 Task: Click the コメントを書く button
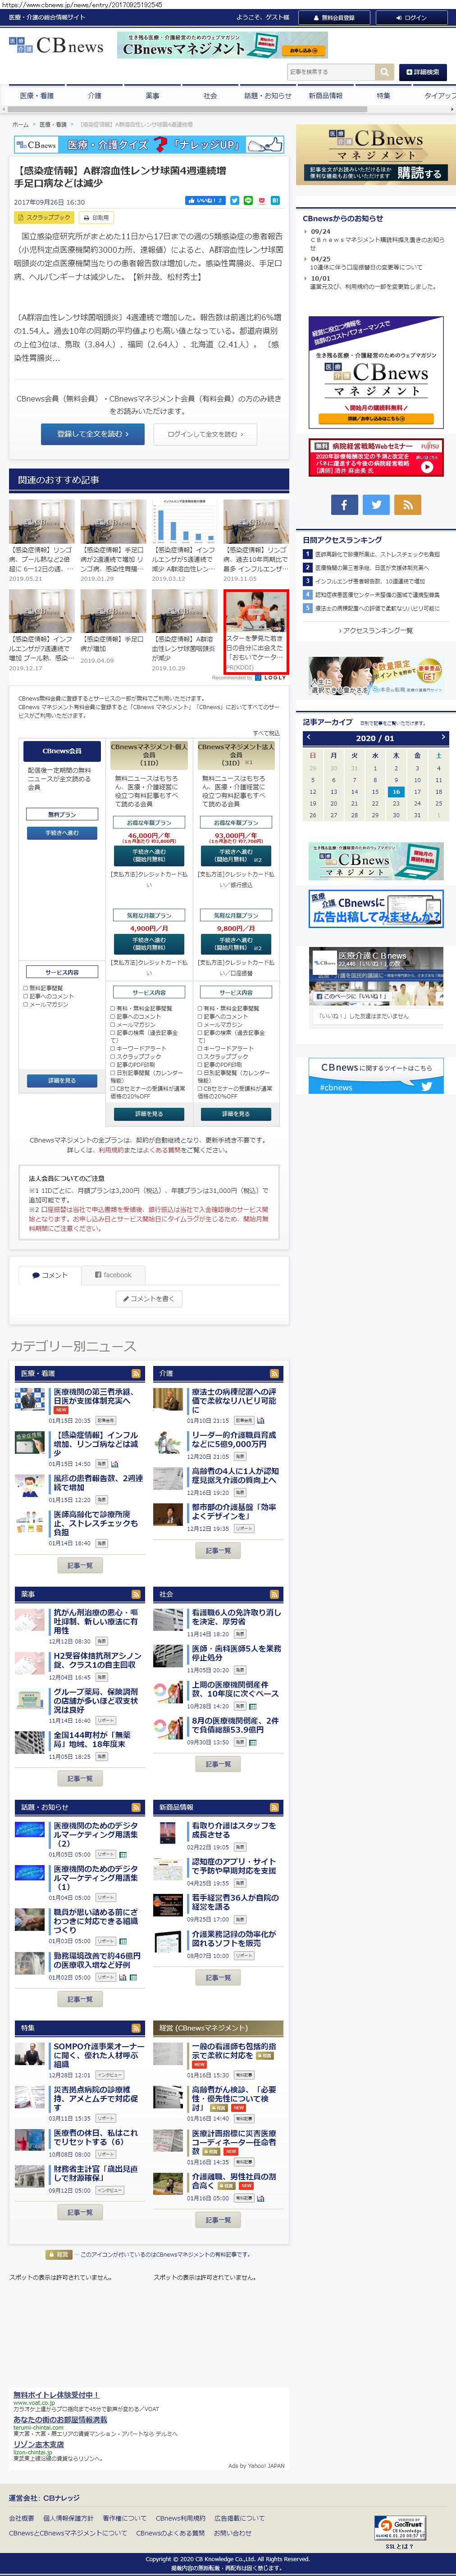150,1299
